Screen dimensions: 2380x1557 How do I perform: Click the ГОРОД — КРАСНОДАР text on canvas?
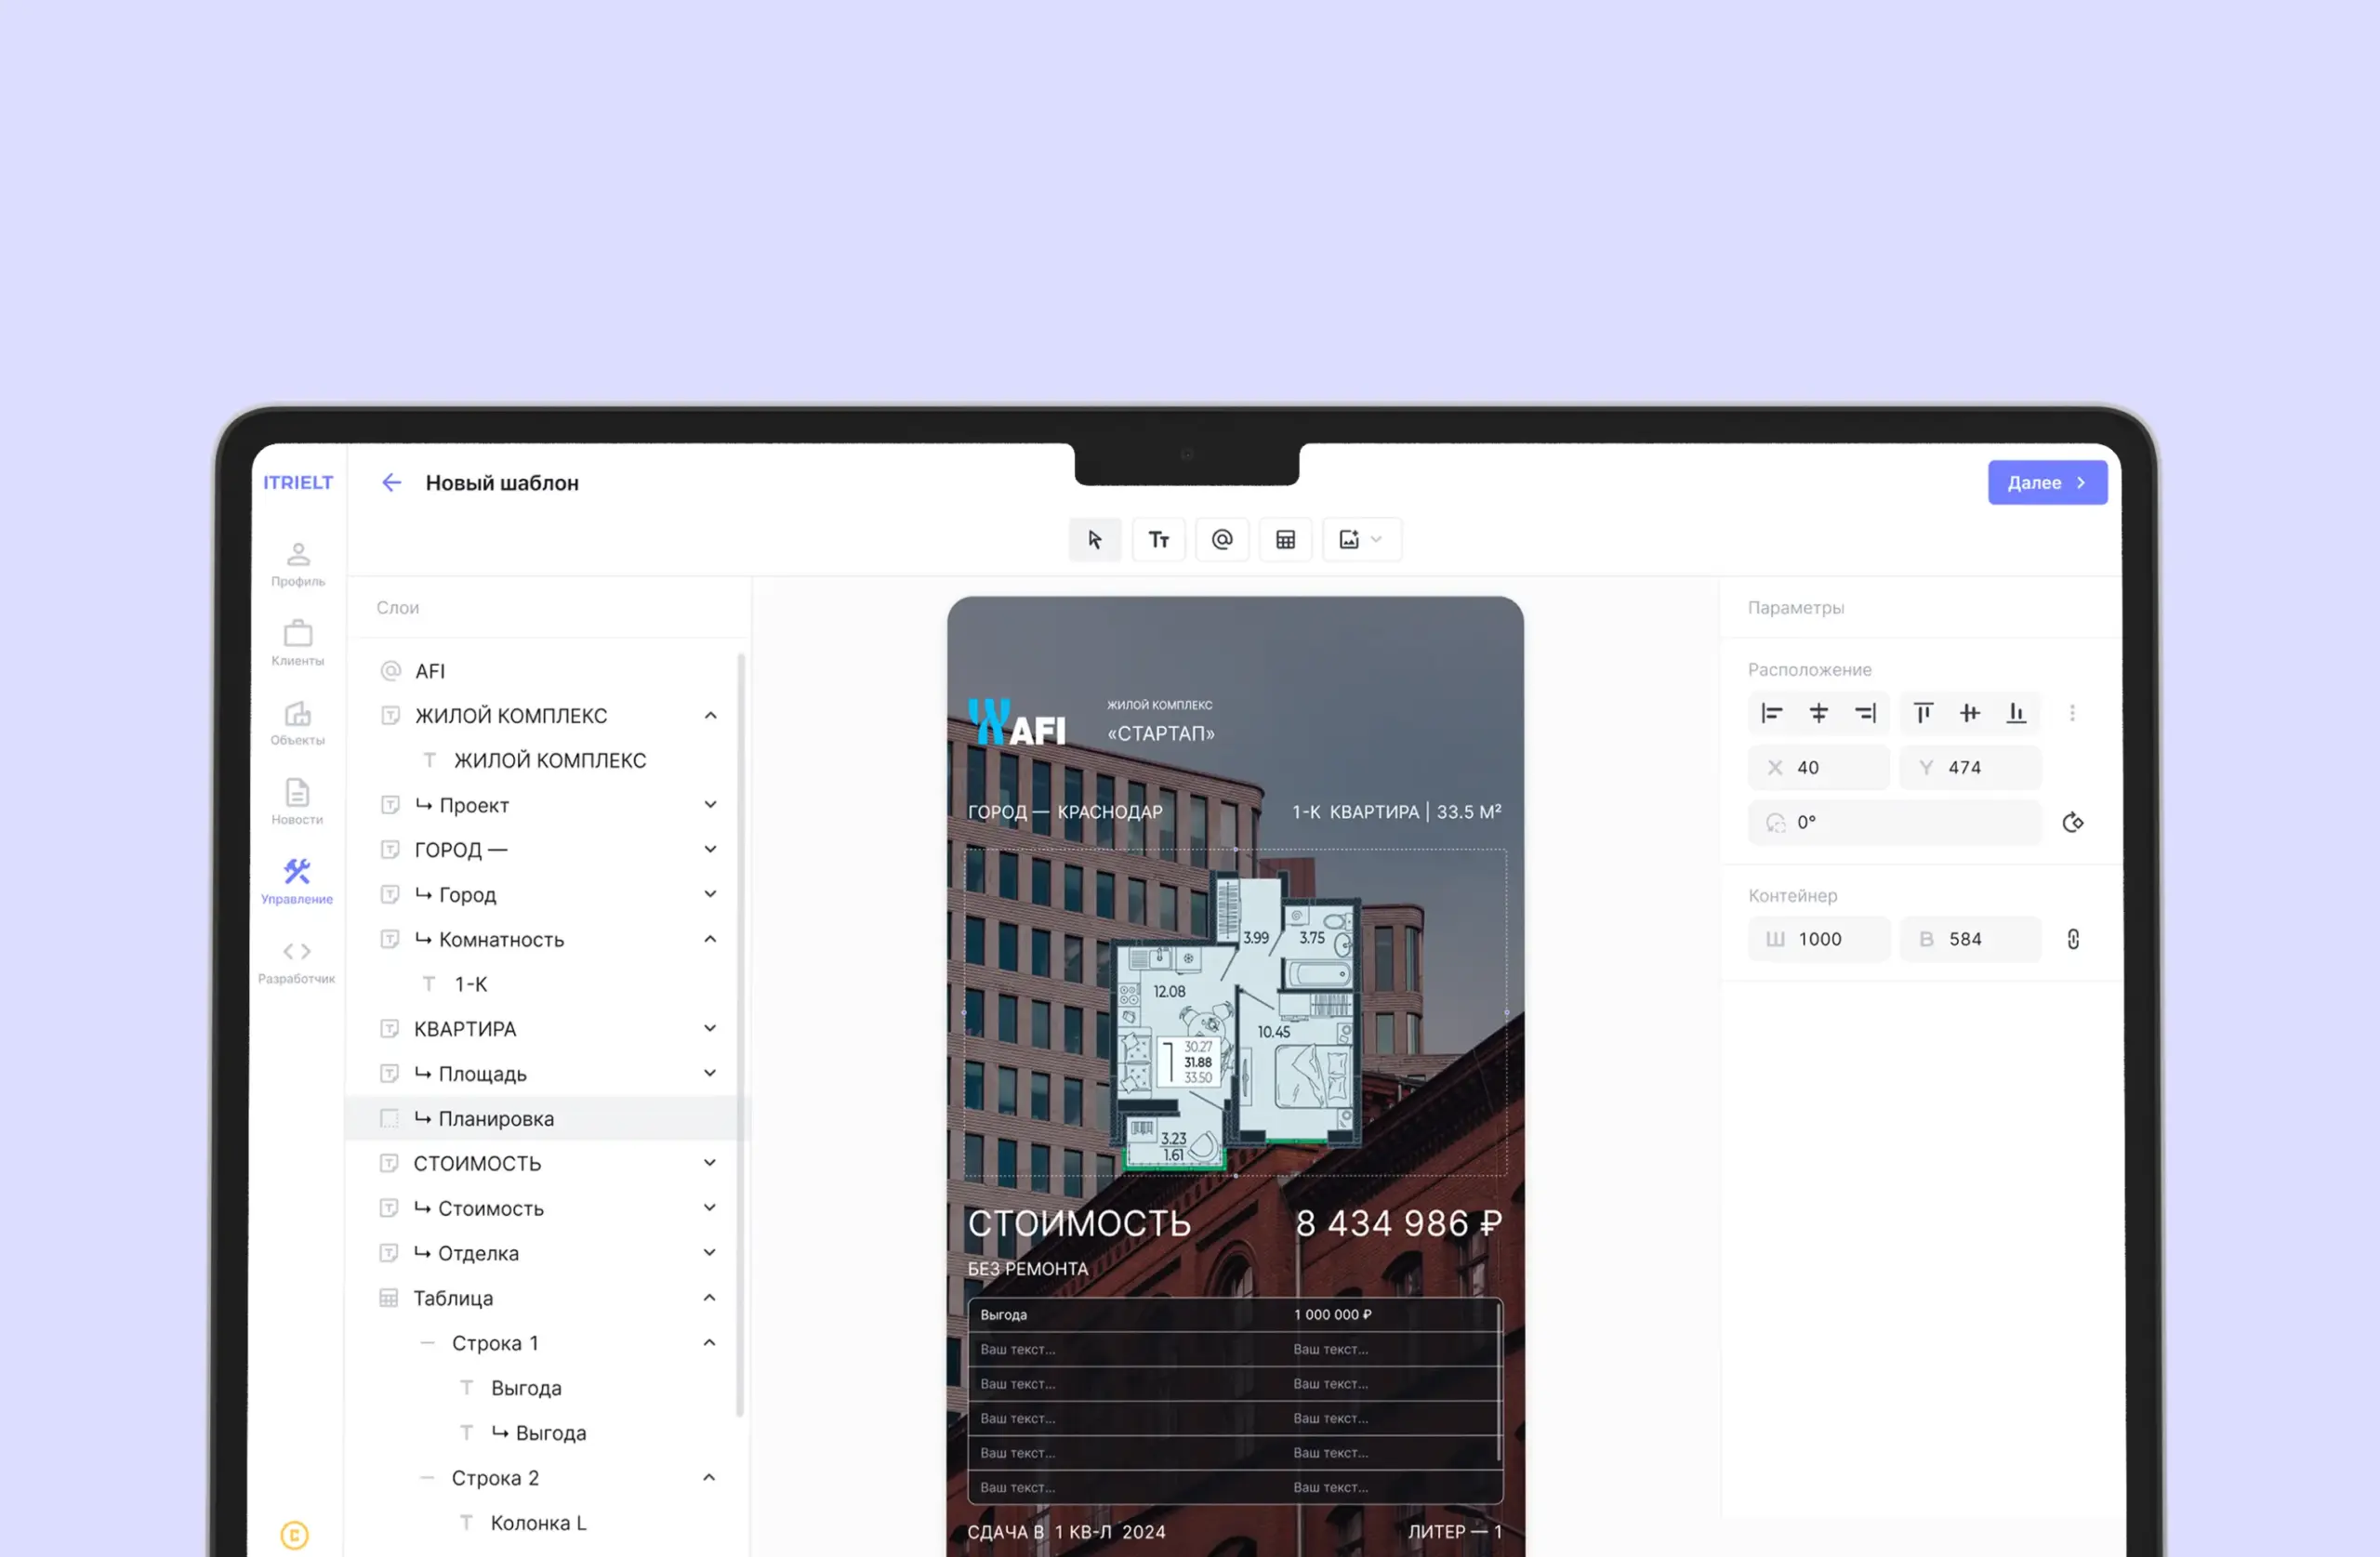pyautogui.click(x=1065, y=813)
